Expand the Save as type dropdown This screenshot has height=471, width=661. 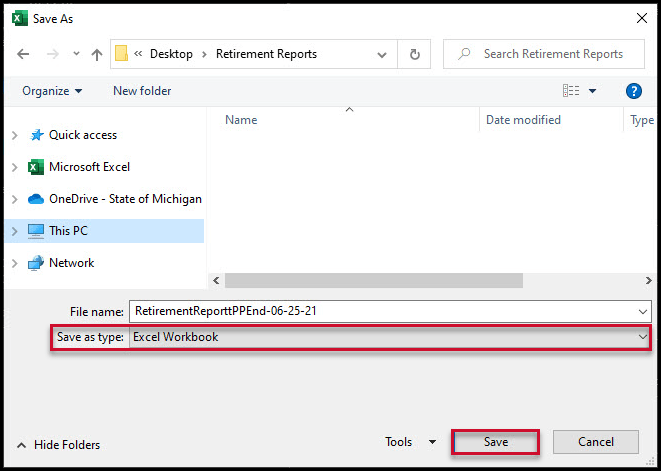coord(642,338)
